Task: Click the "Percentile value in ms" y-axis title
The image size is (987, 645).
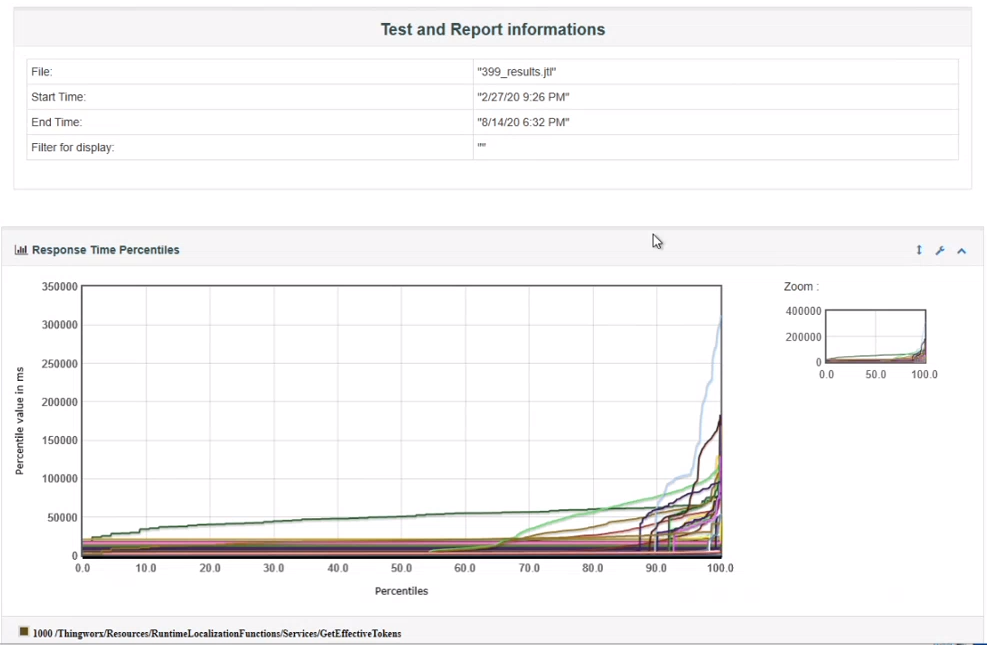Action: pyautogui.click(x=20, y=421)
